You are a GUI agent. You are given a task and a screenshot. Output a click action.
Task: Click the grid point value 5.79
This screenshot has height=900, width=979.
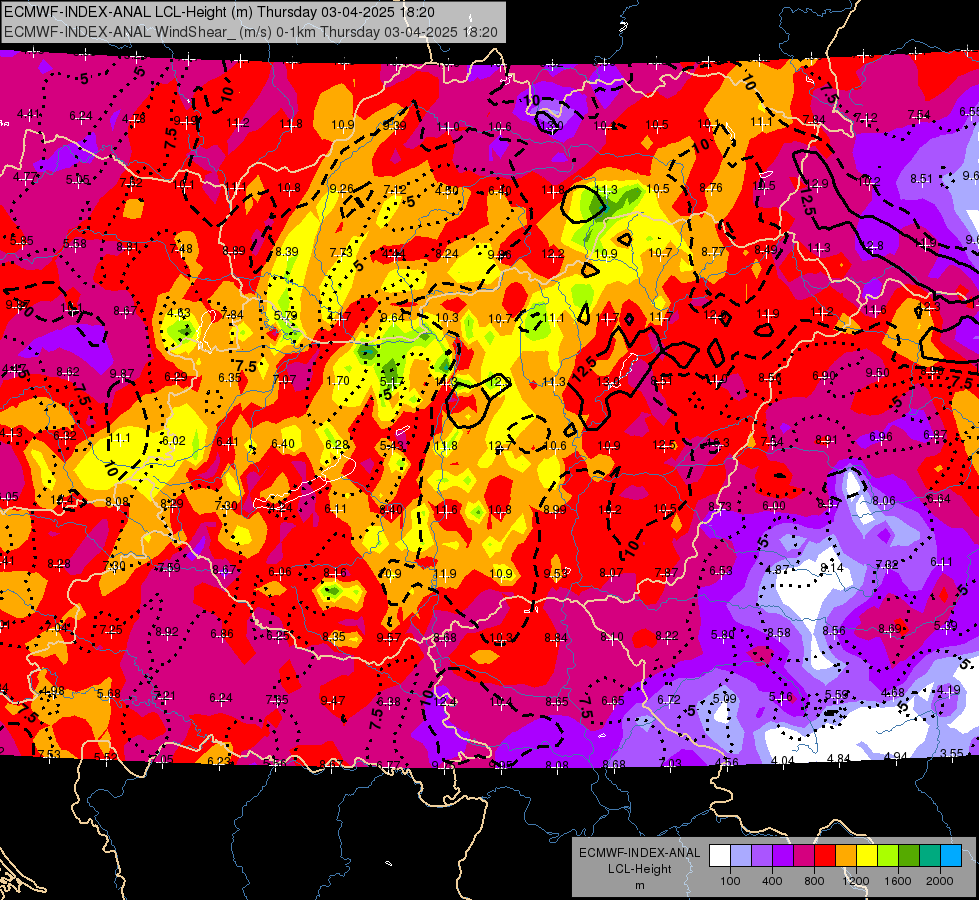286,316
